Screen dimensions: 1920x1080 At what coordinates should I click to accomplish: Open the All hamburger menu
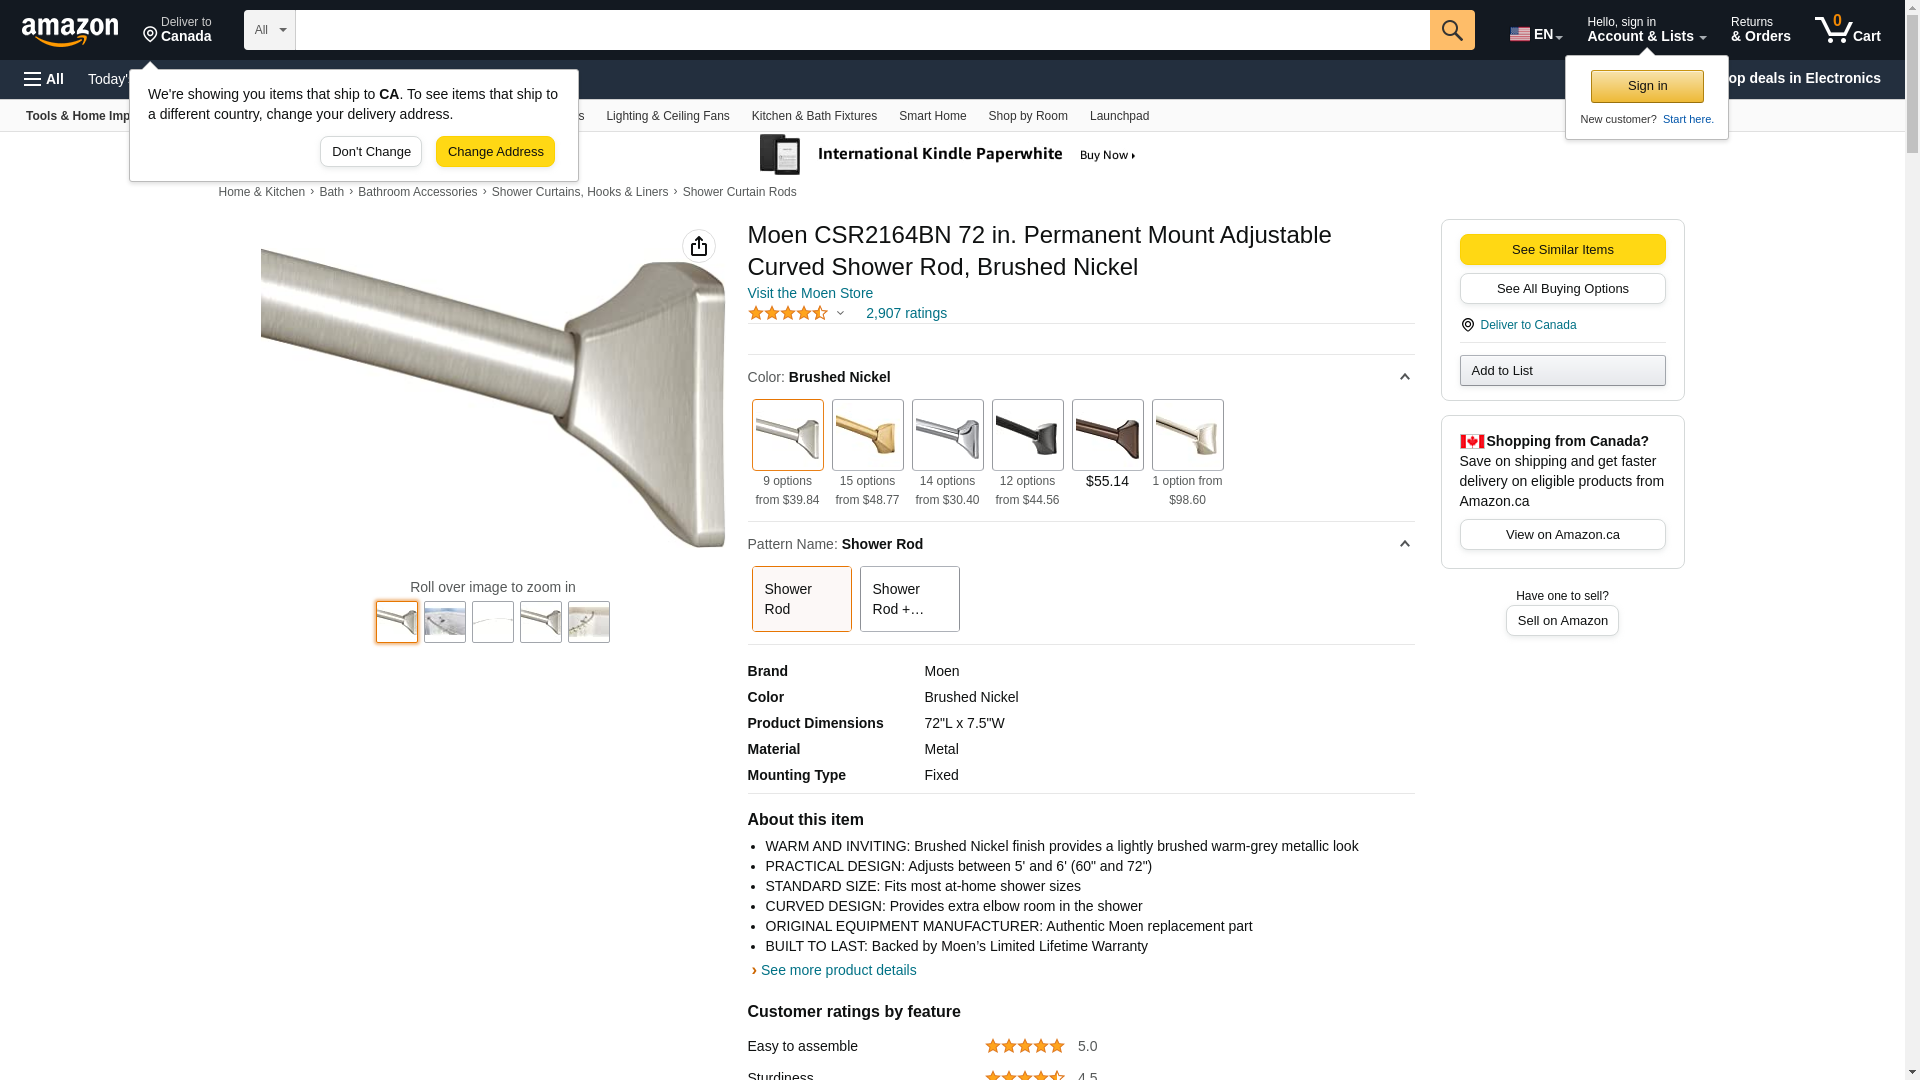(x=44, y=79)
